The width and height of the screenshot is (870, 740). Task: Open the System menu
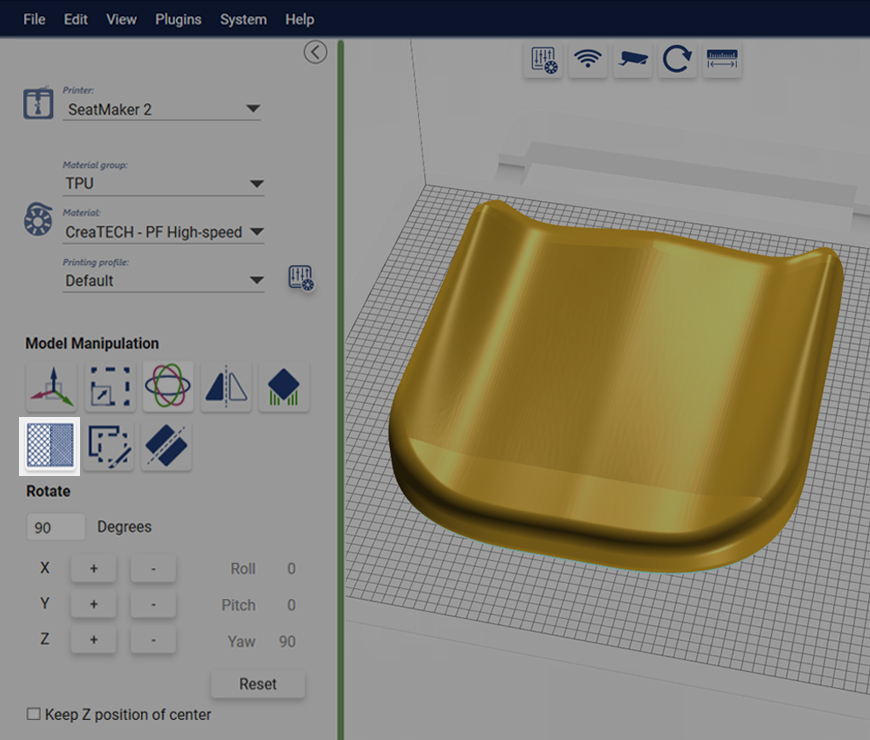click(x=243, y=19)
